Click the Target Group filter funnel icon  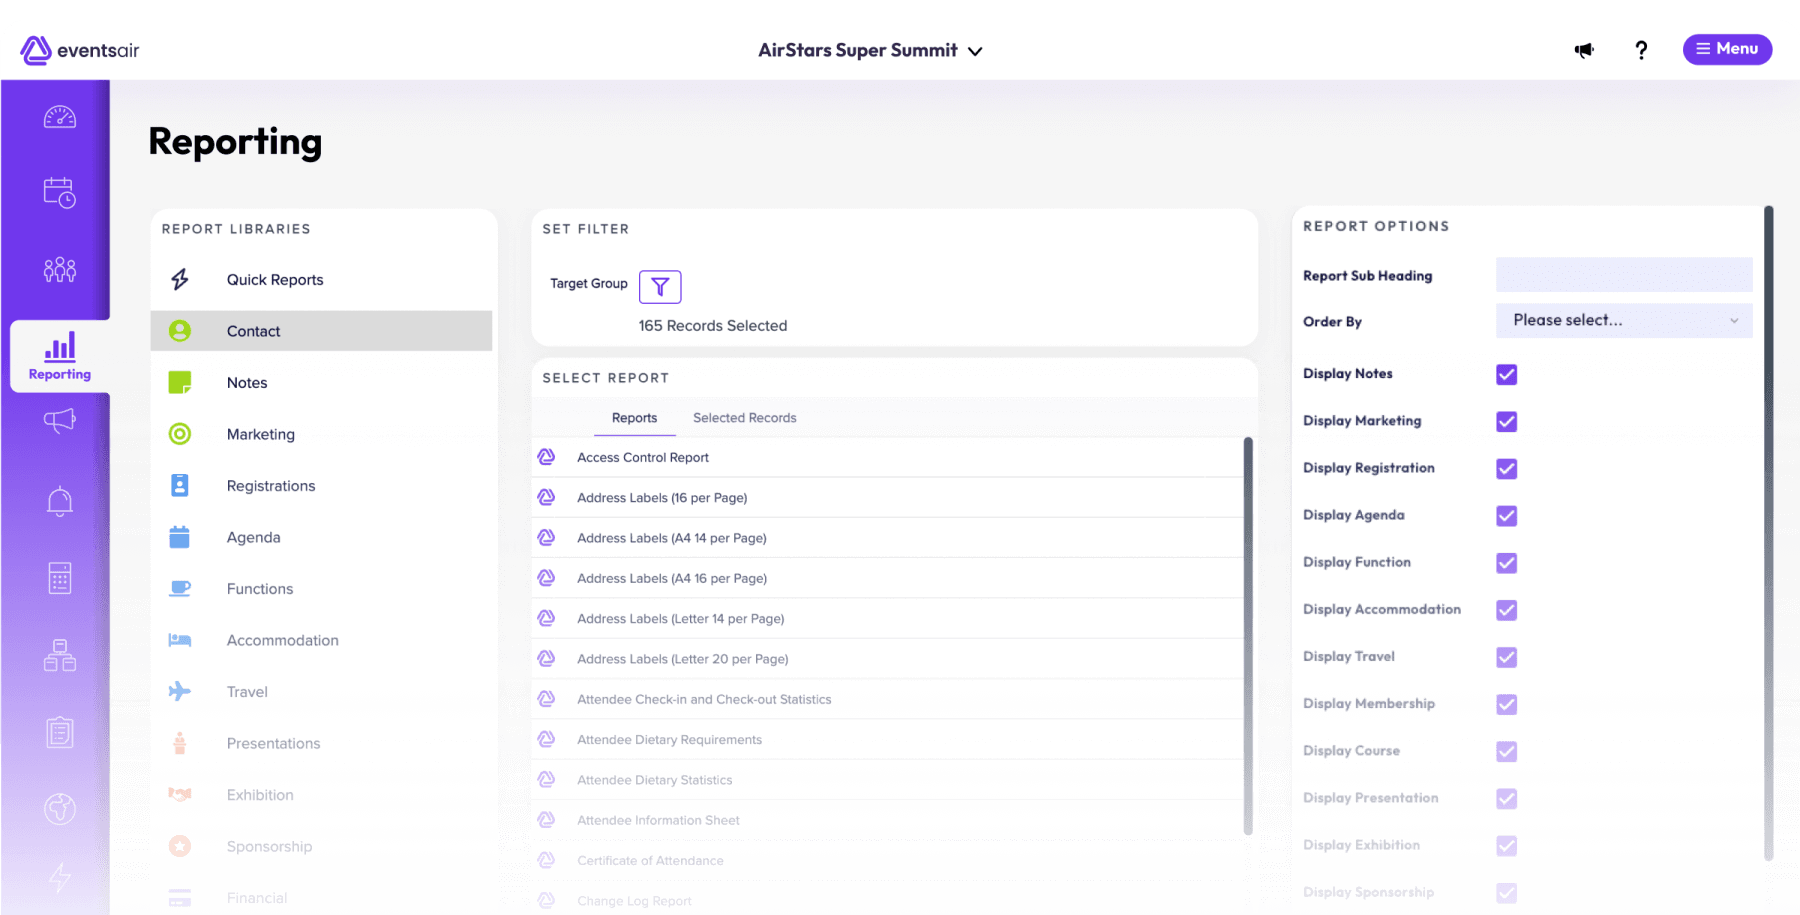[660, 287]
